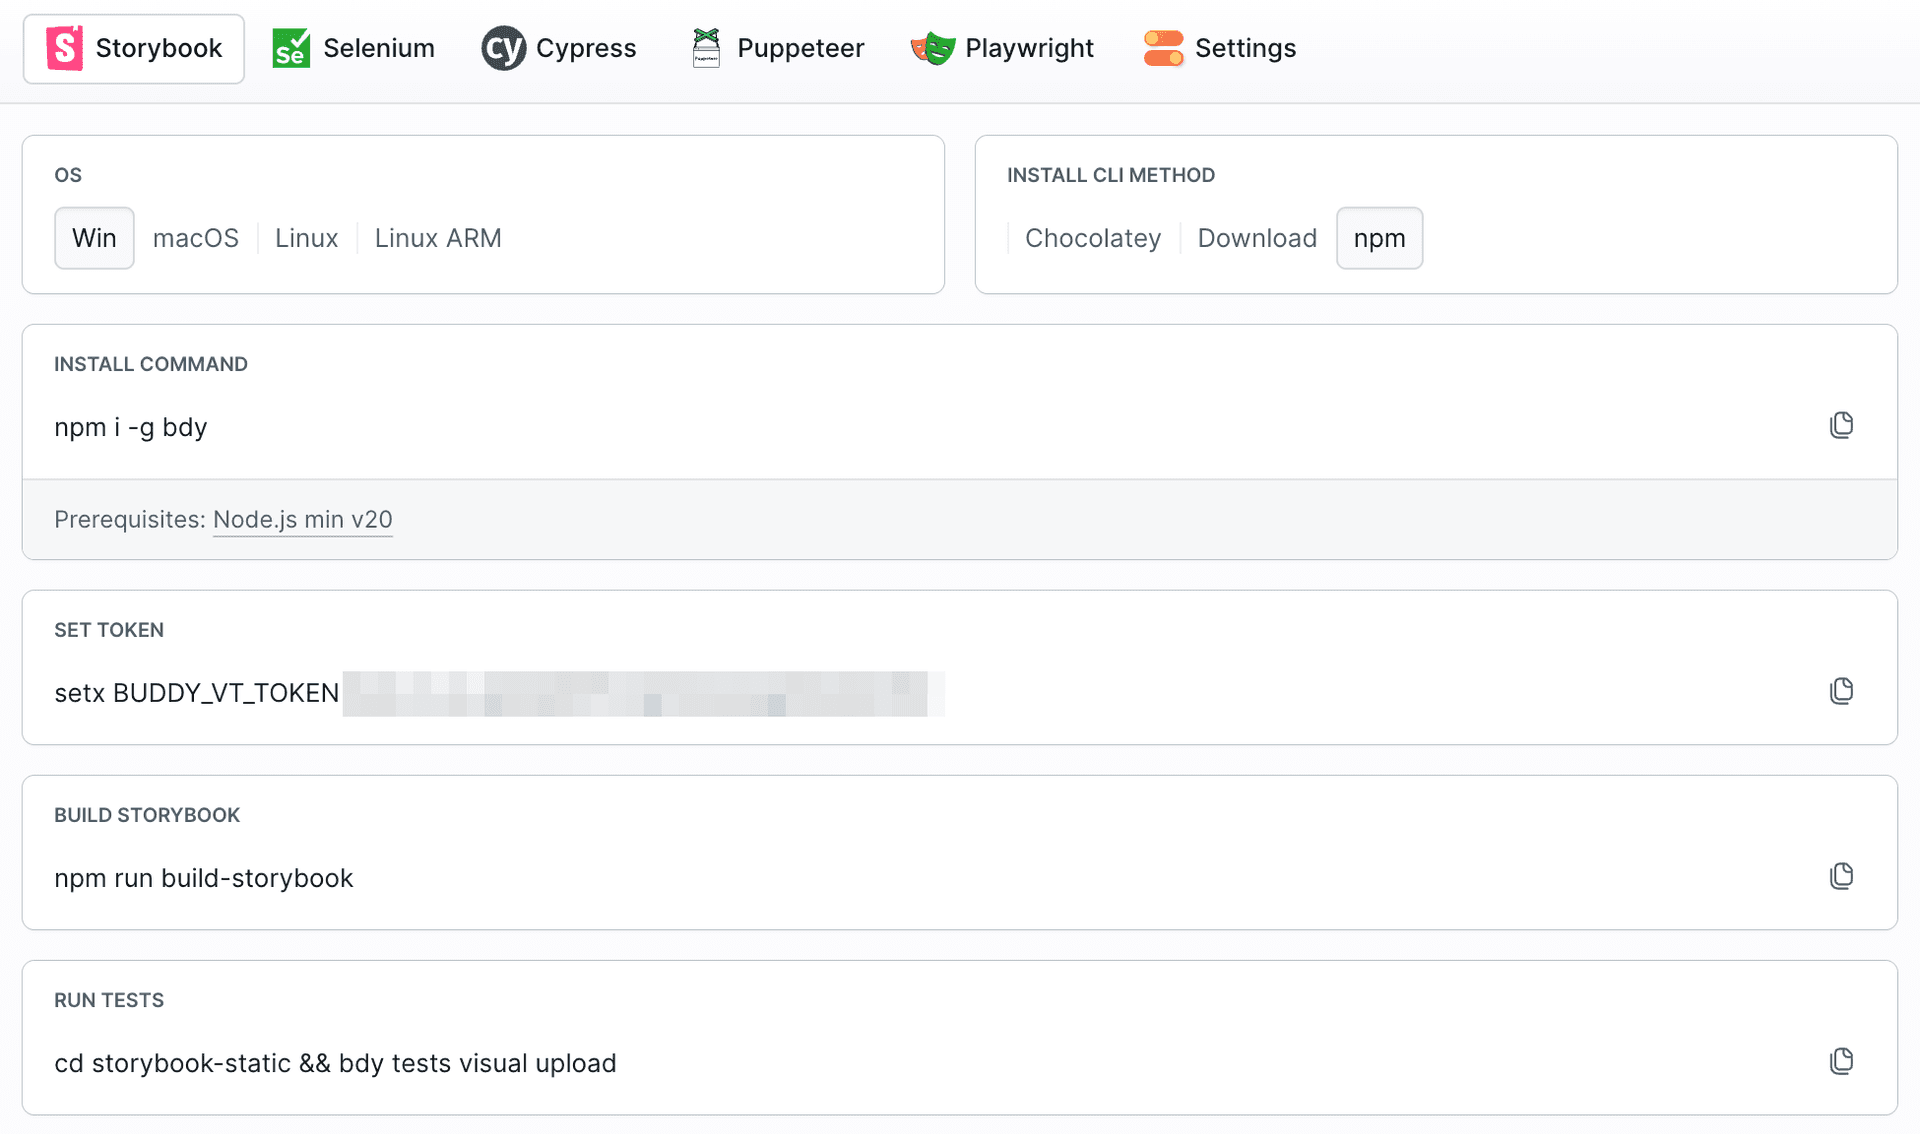The width and height of the screenshot is (1920, 1134).
Task: Switch to the Settings tab
Action: 1219,48
